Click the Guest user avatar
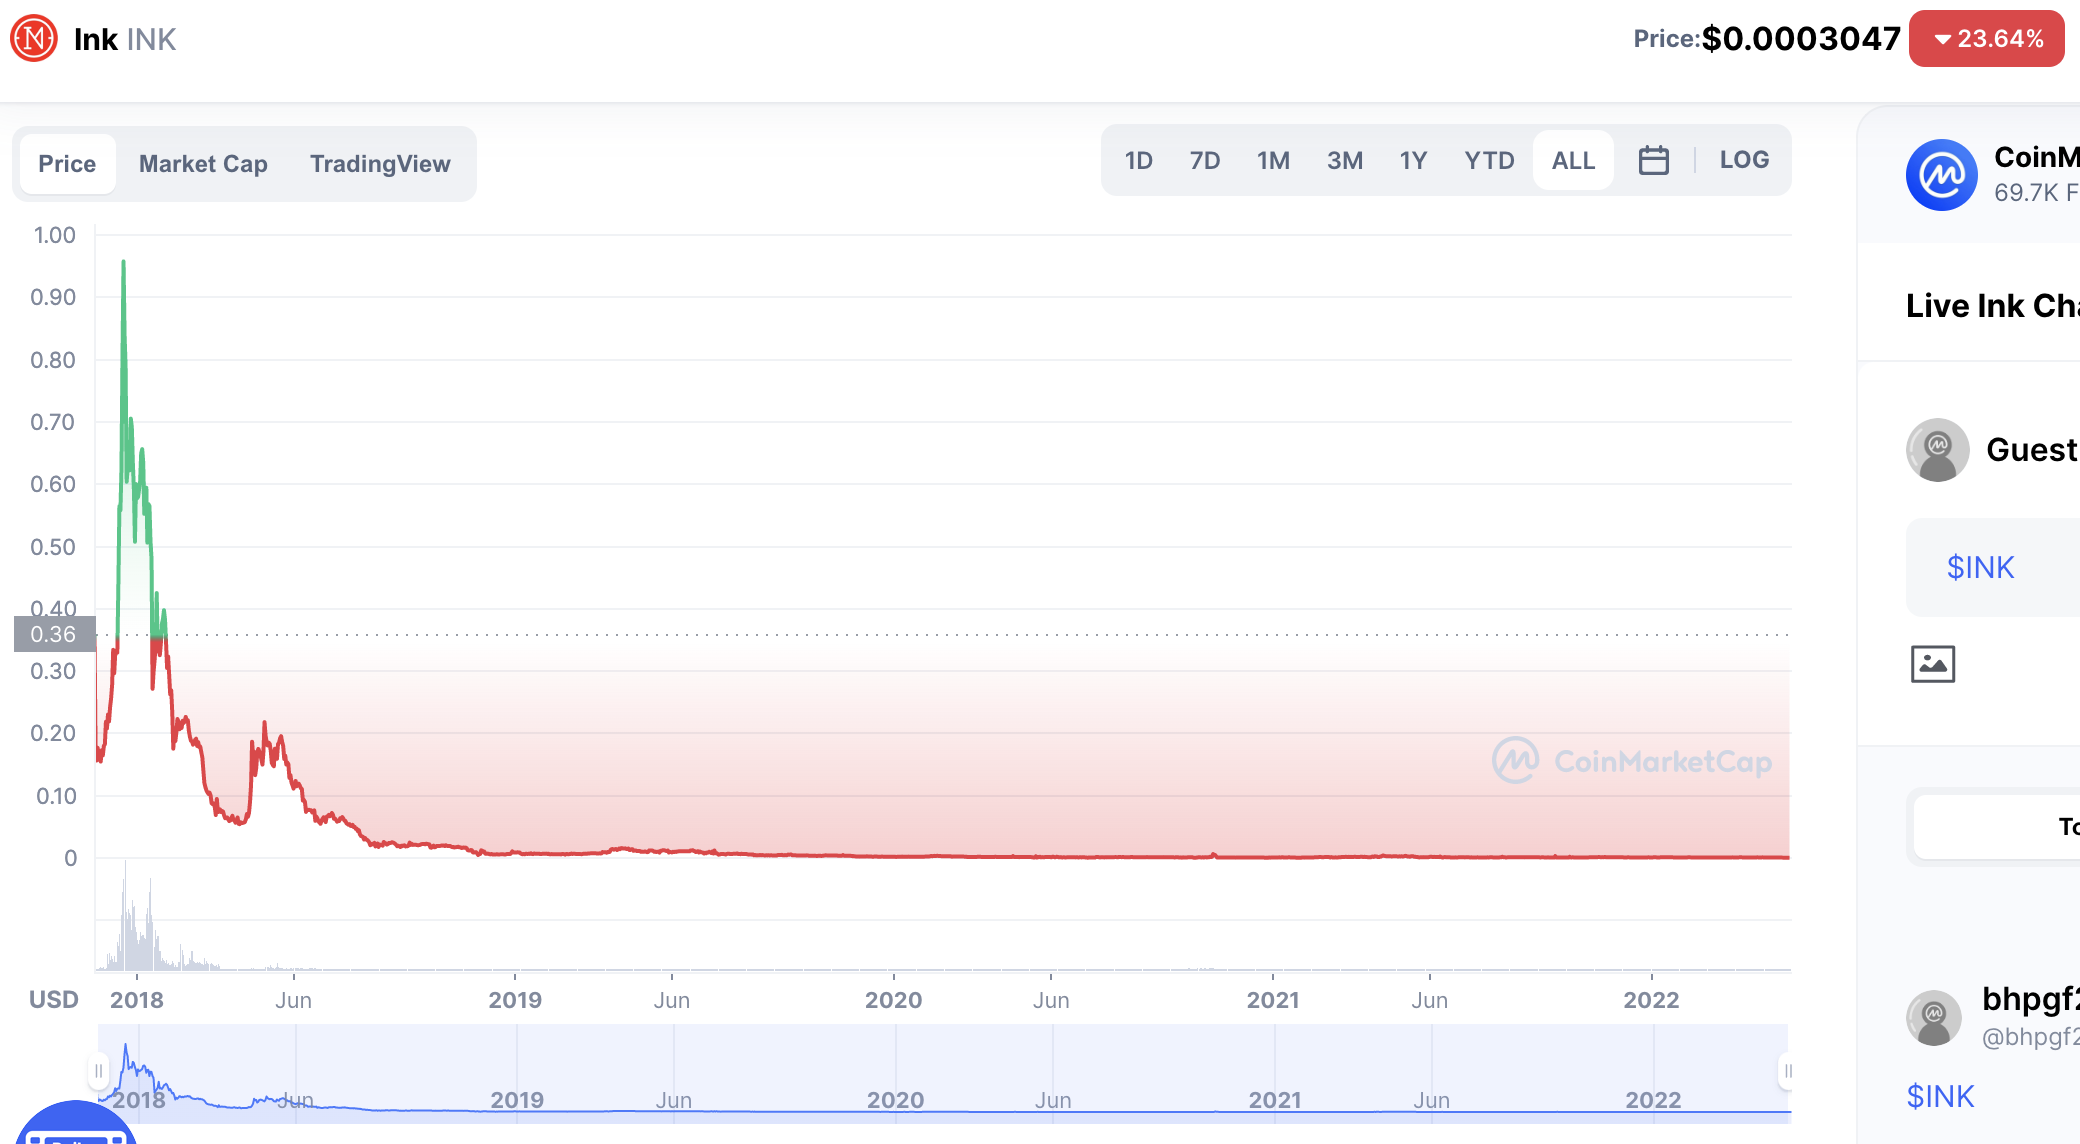This screenshot has height=1144, width=2080. click(1937, 450)
